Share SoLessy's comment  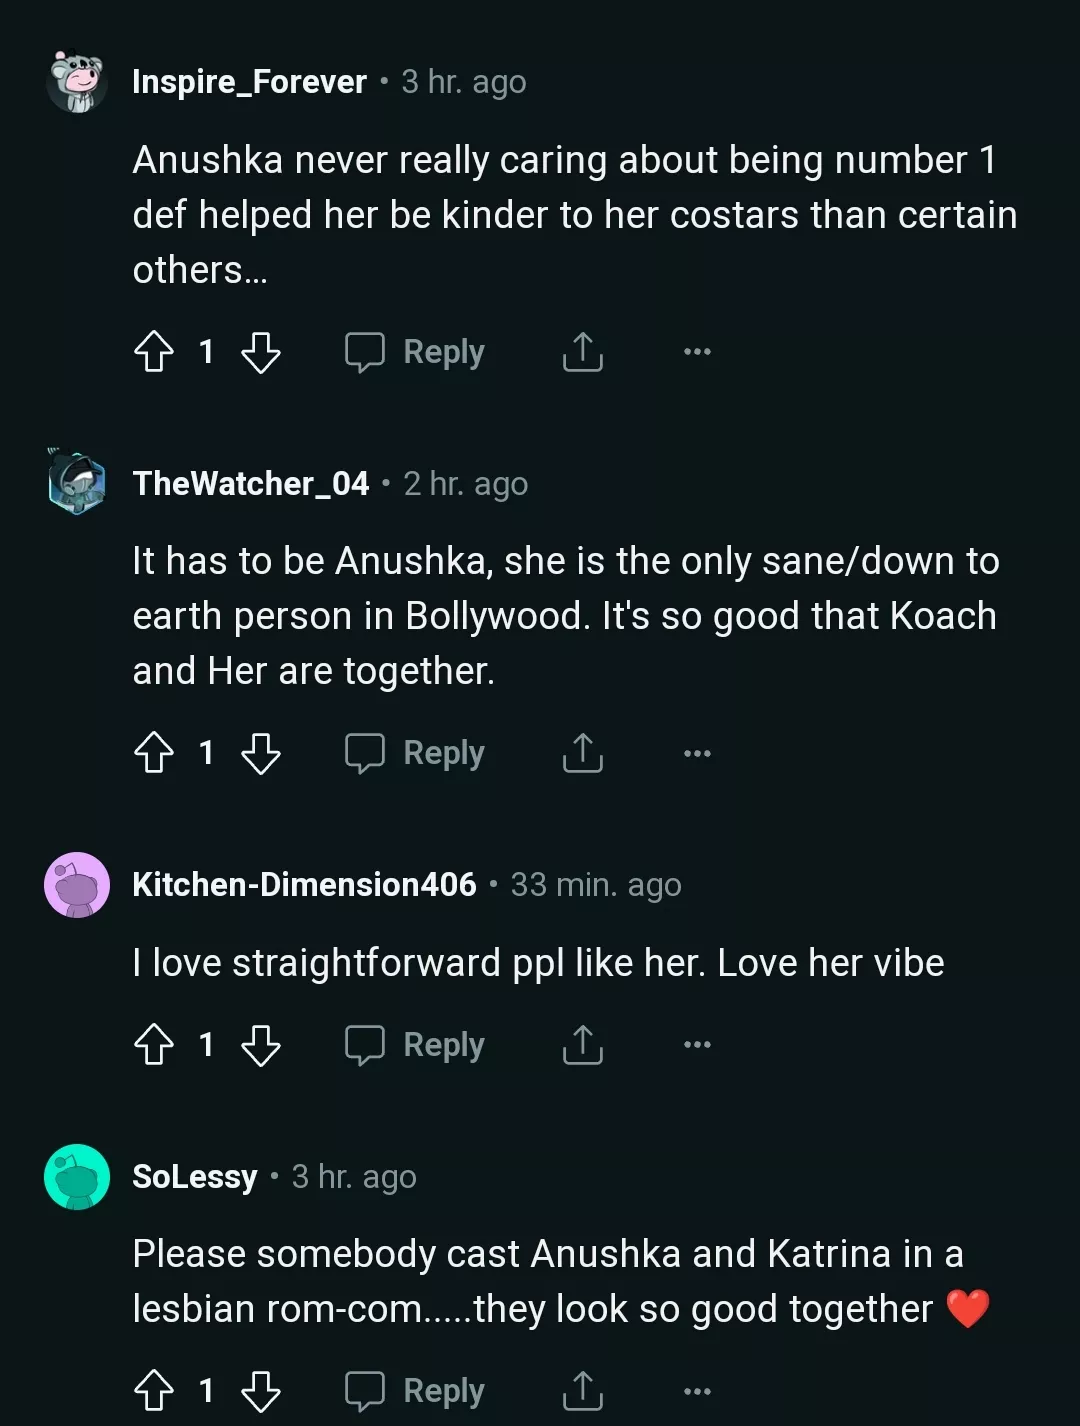coord(582,1391)
